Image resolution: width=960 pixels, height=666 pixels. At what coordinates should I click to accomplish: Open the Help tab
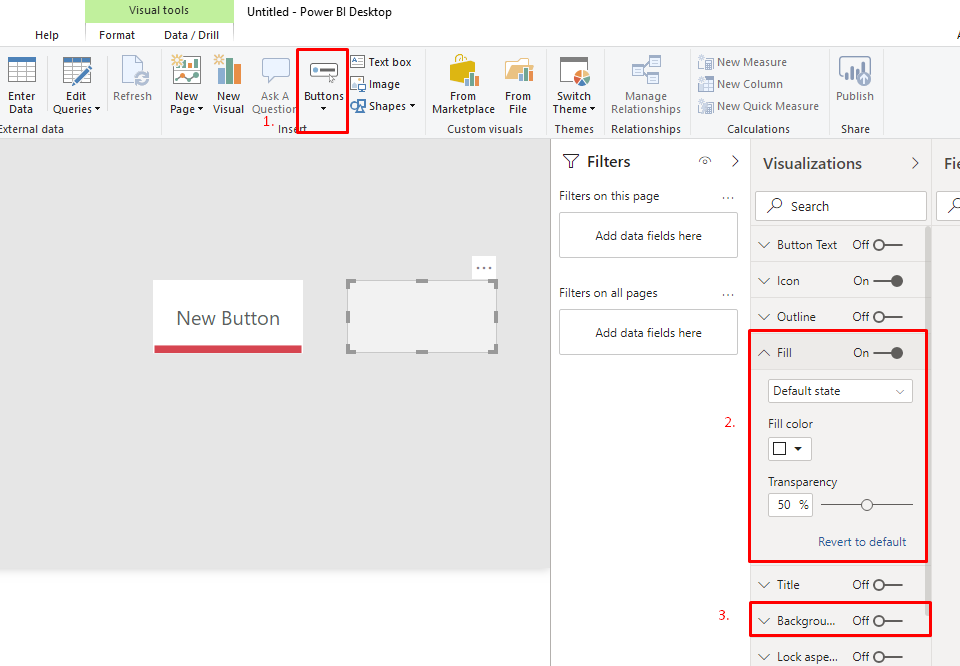[x=47, y=35]
